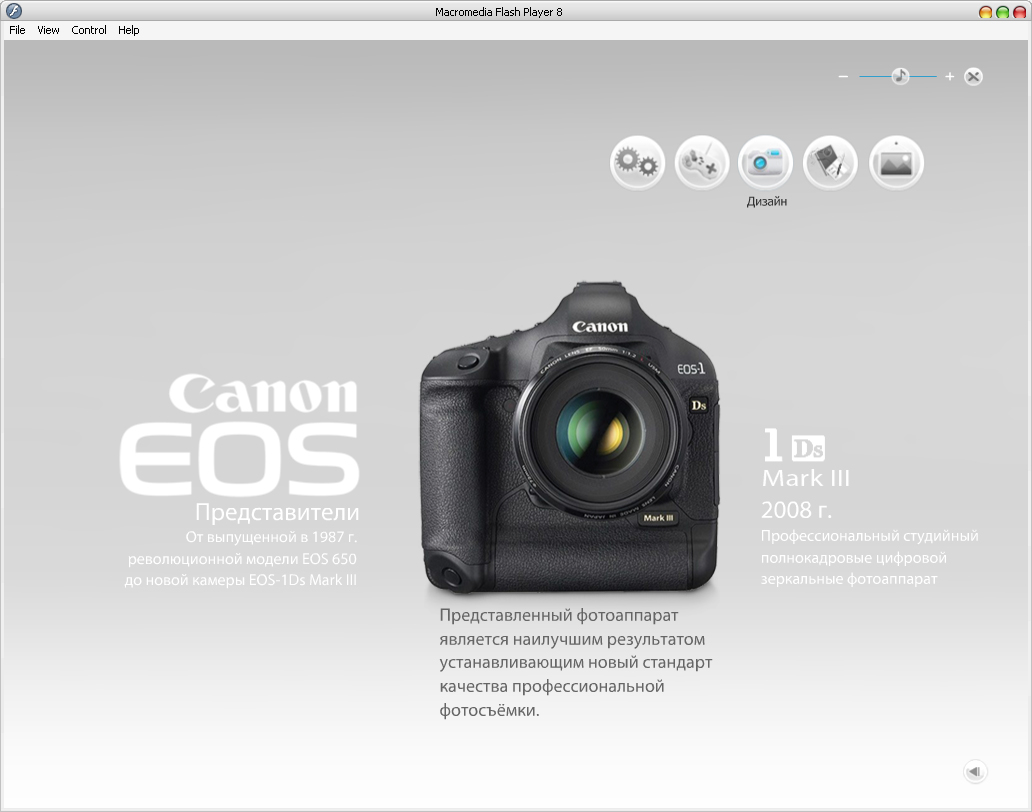Screen dimensions: 1032x812
Task: Open the Help menu
Action: (128, 30)
